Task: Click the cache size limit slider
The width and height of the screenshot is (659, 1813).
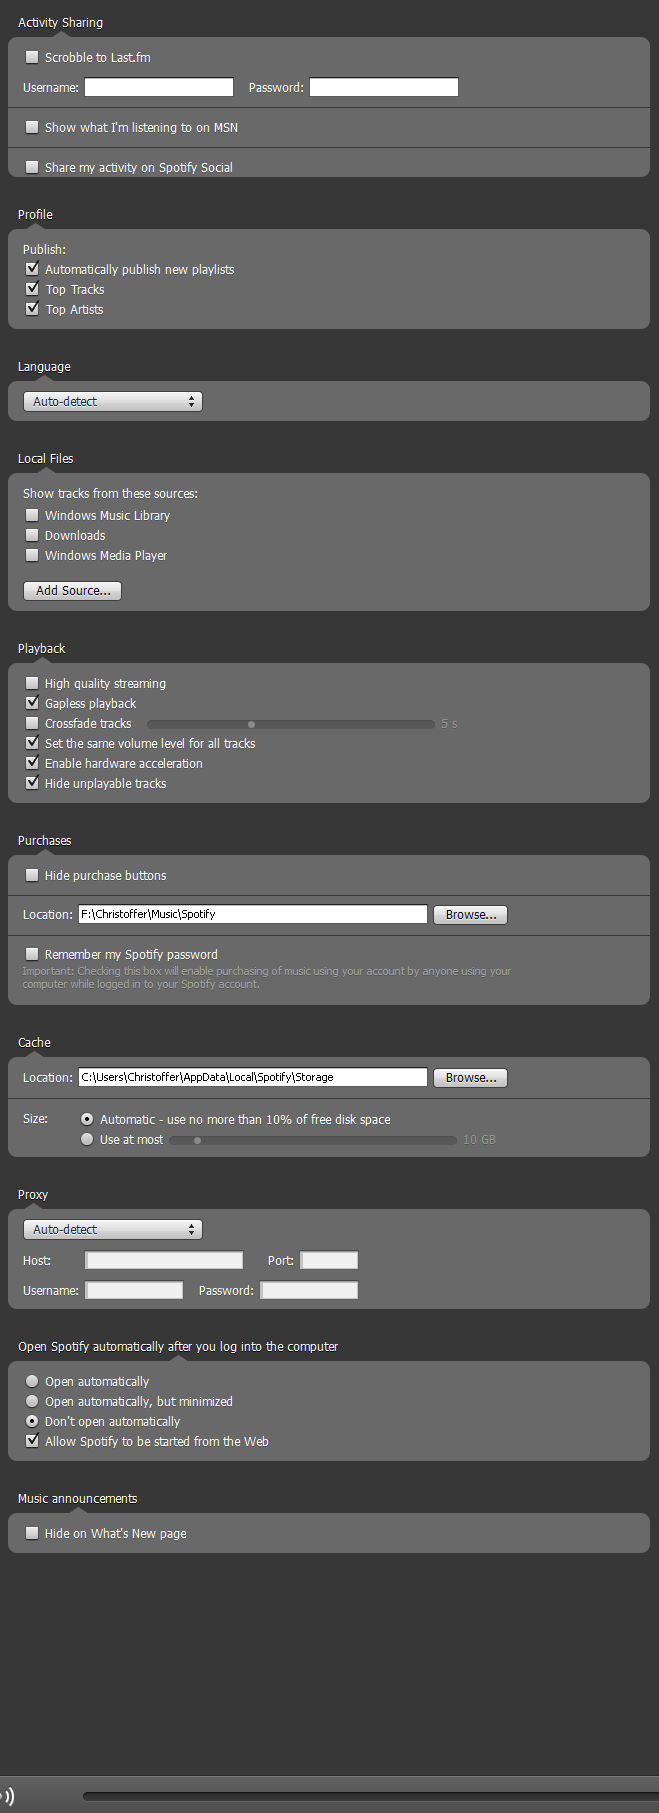Action: (x=313, y=1140)
